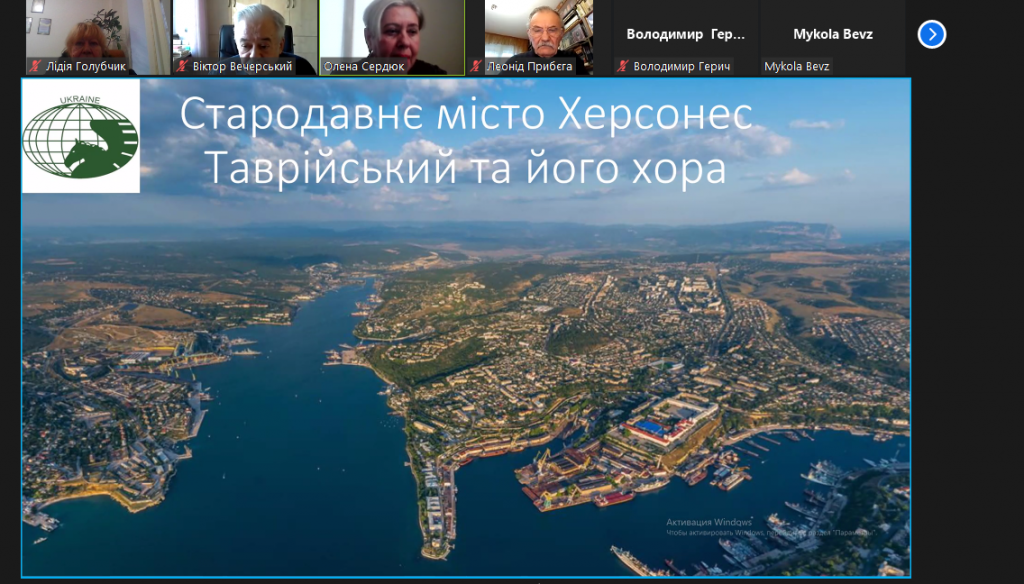
Task: Select Mykola Bevz's video tile
Action: click(x=834, y=38)
